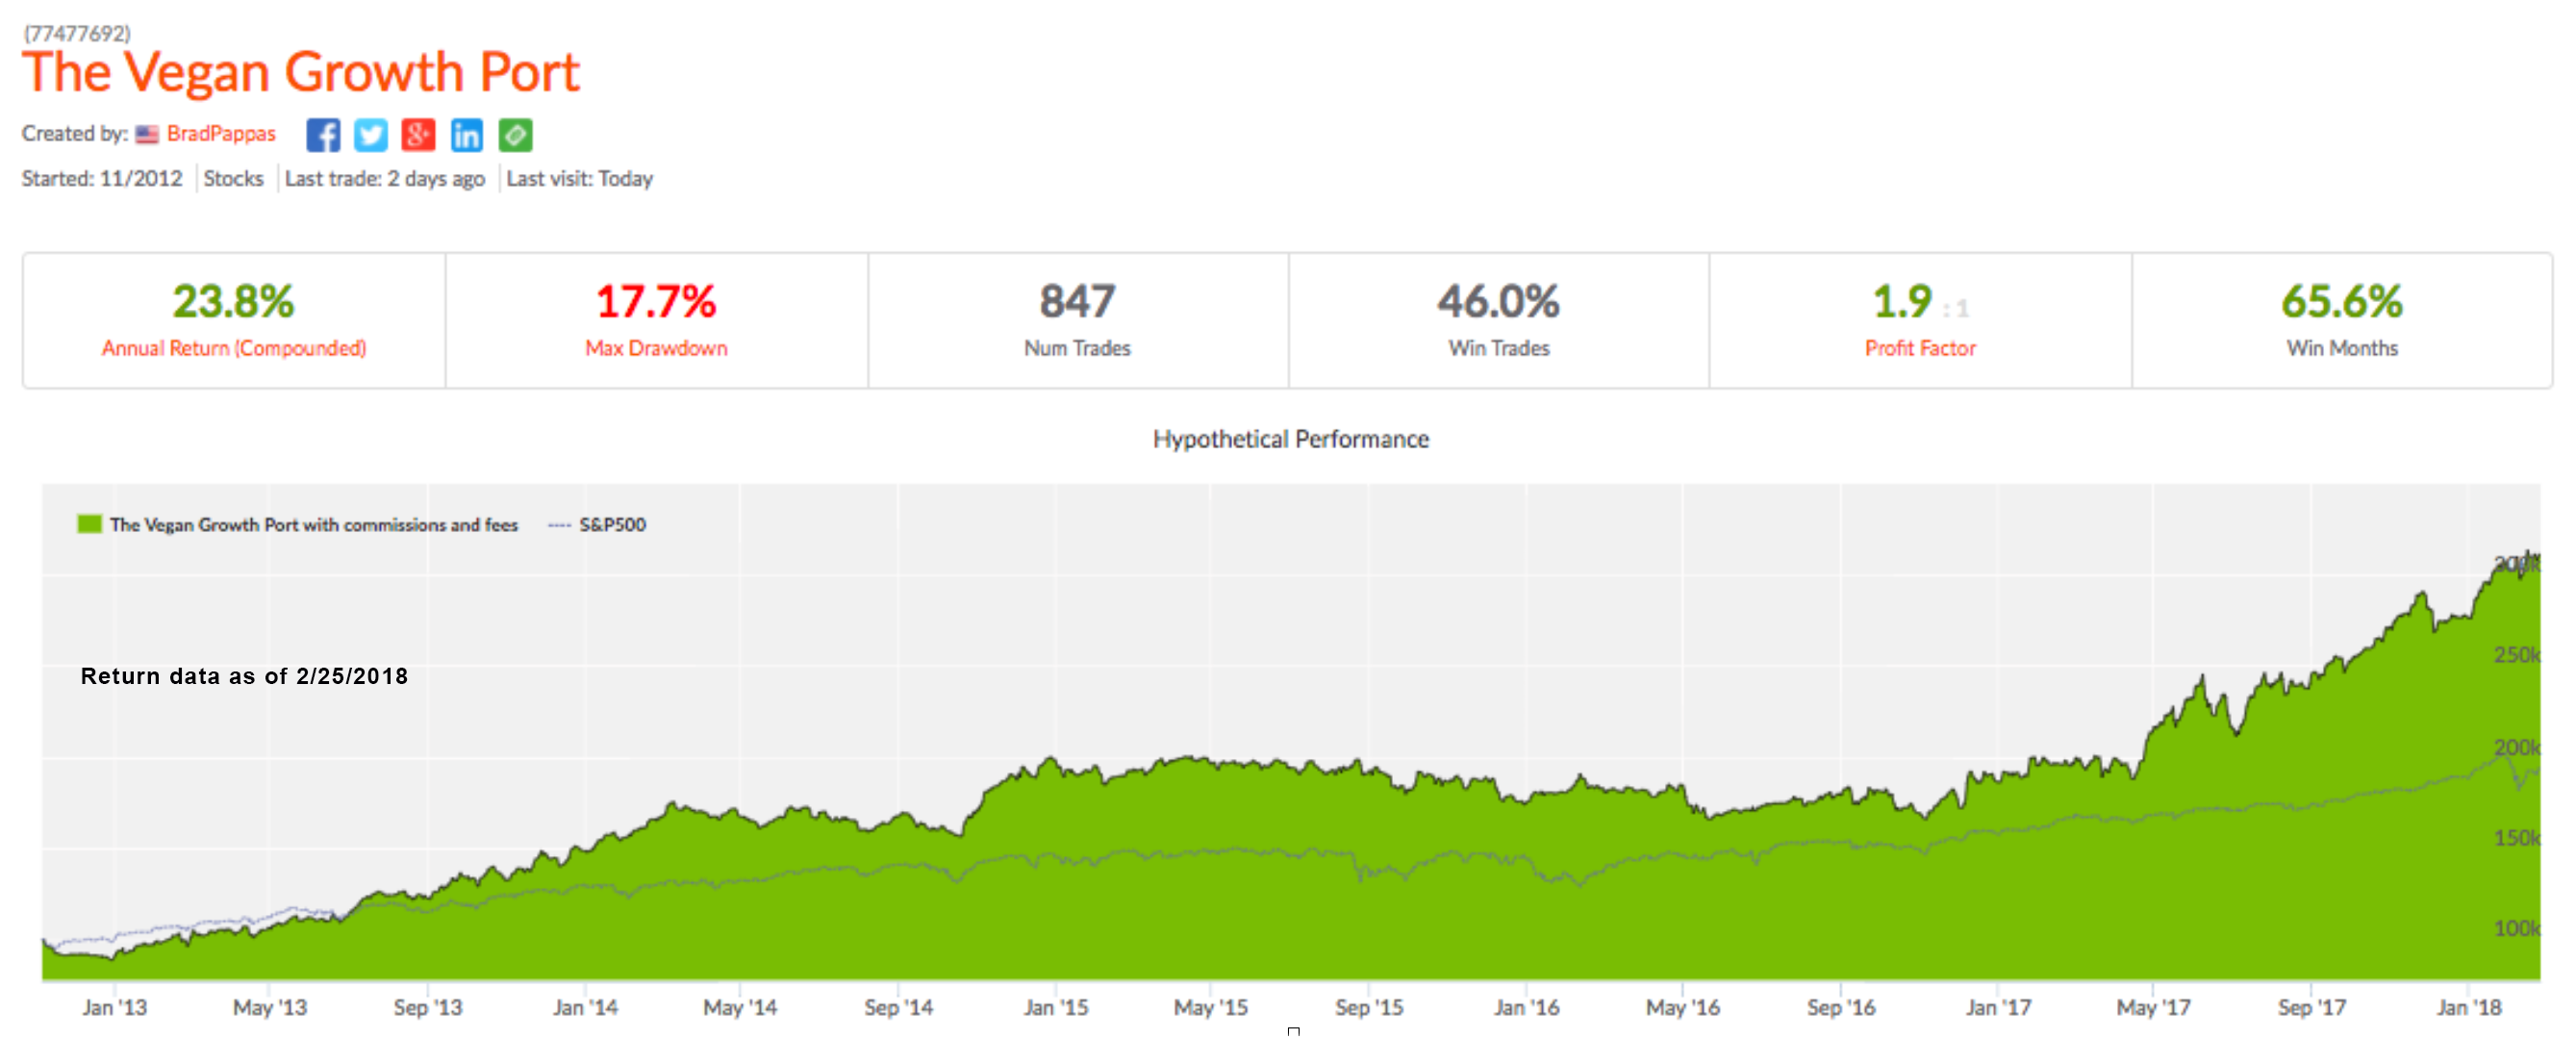Click the strategy ID (77477692)
This screenshot has width=2576, height=1039.
click(x=77, y=33)
